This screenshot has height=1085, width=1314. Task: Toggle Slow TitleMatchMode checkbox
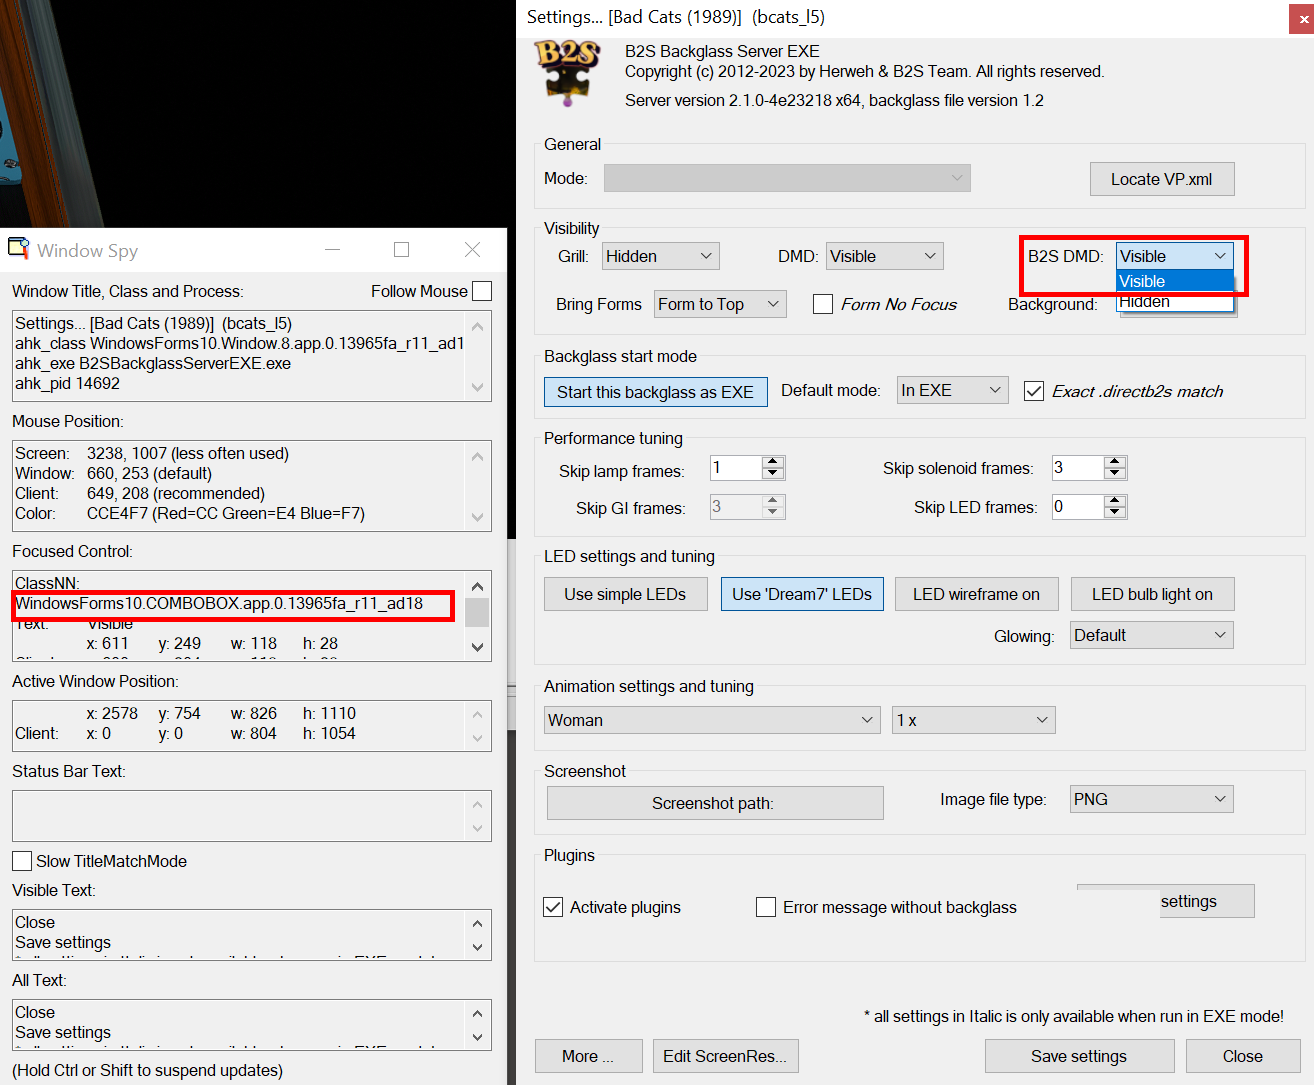coord(22,861)
